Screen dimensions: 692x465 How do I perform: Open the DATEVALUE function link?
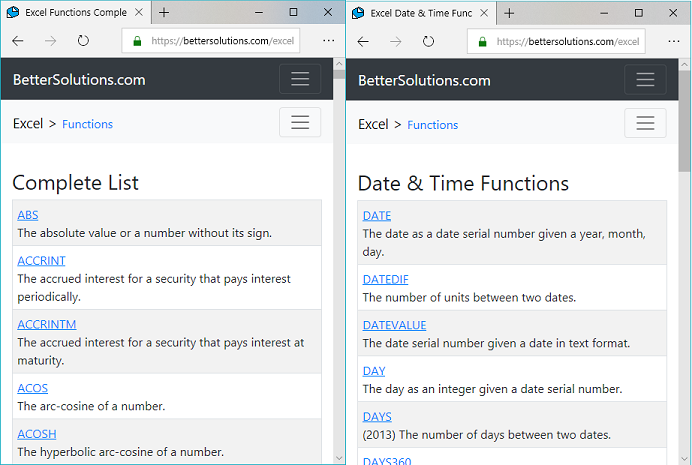(x=394, y=326)
